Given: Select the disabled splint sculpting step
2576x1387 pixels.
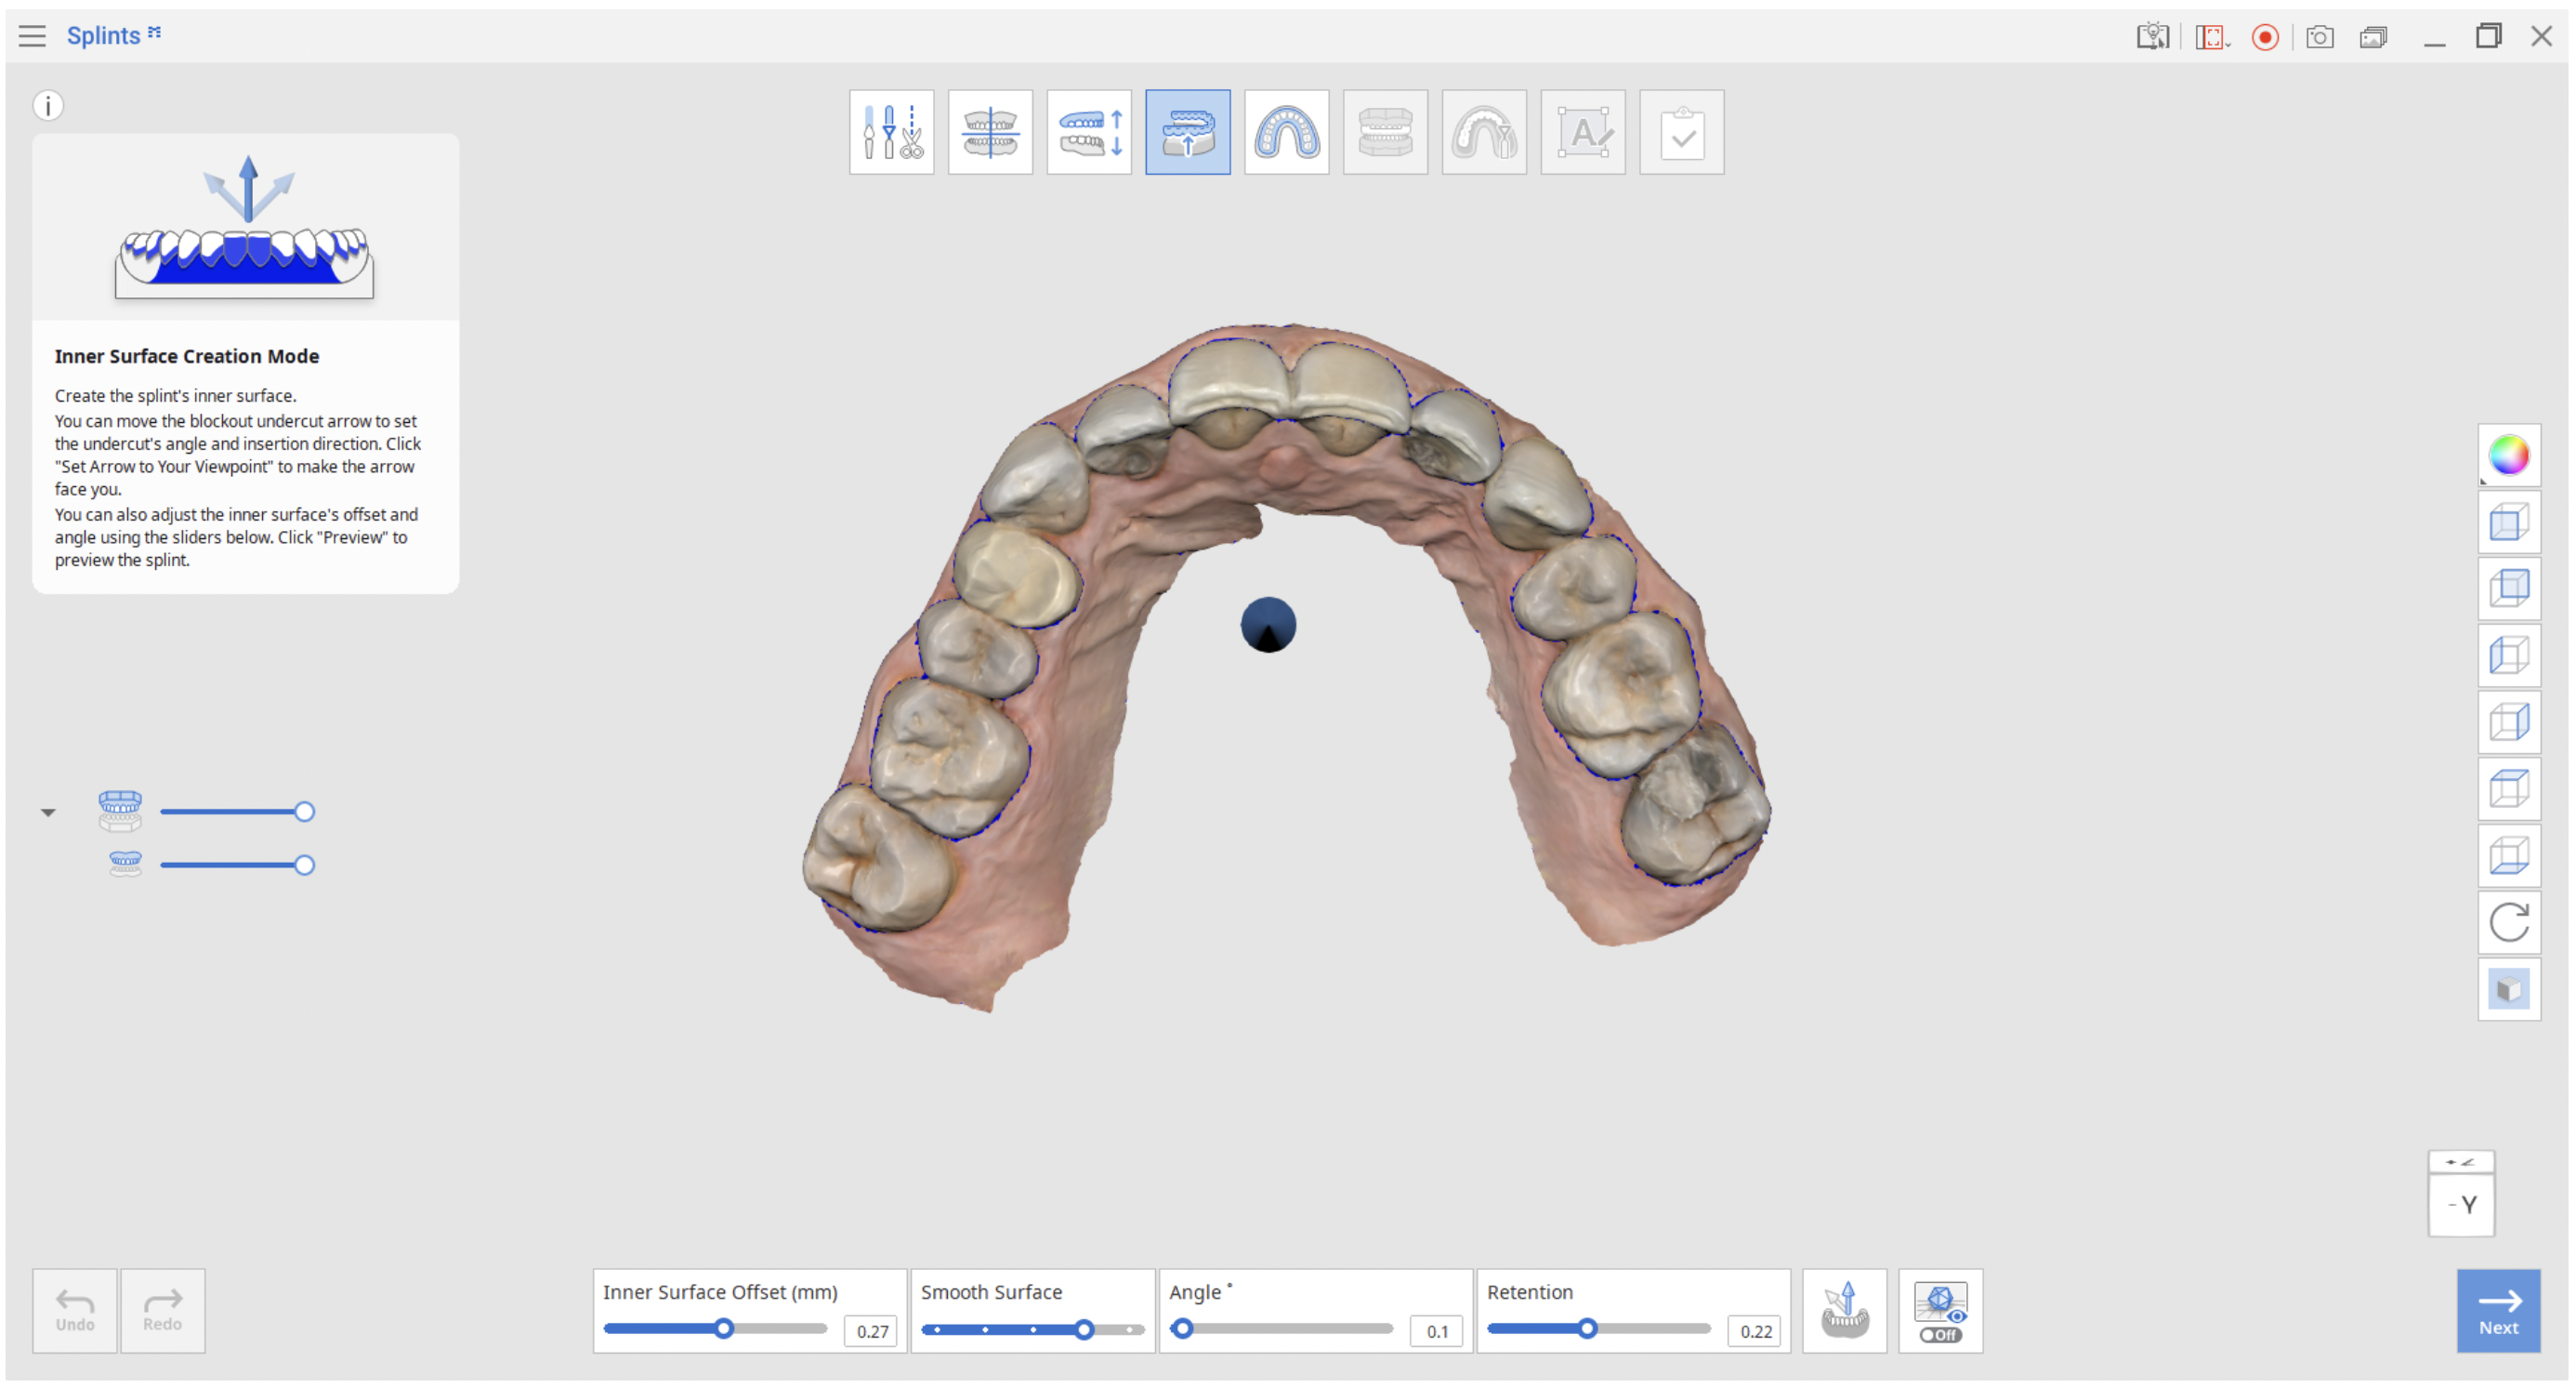Looking at the screenshot, I should click(1484, 132).
